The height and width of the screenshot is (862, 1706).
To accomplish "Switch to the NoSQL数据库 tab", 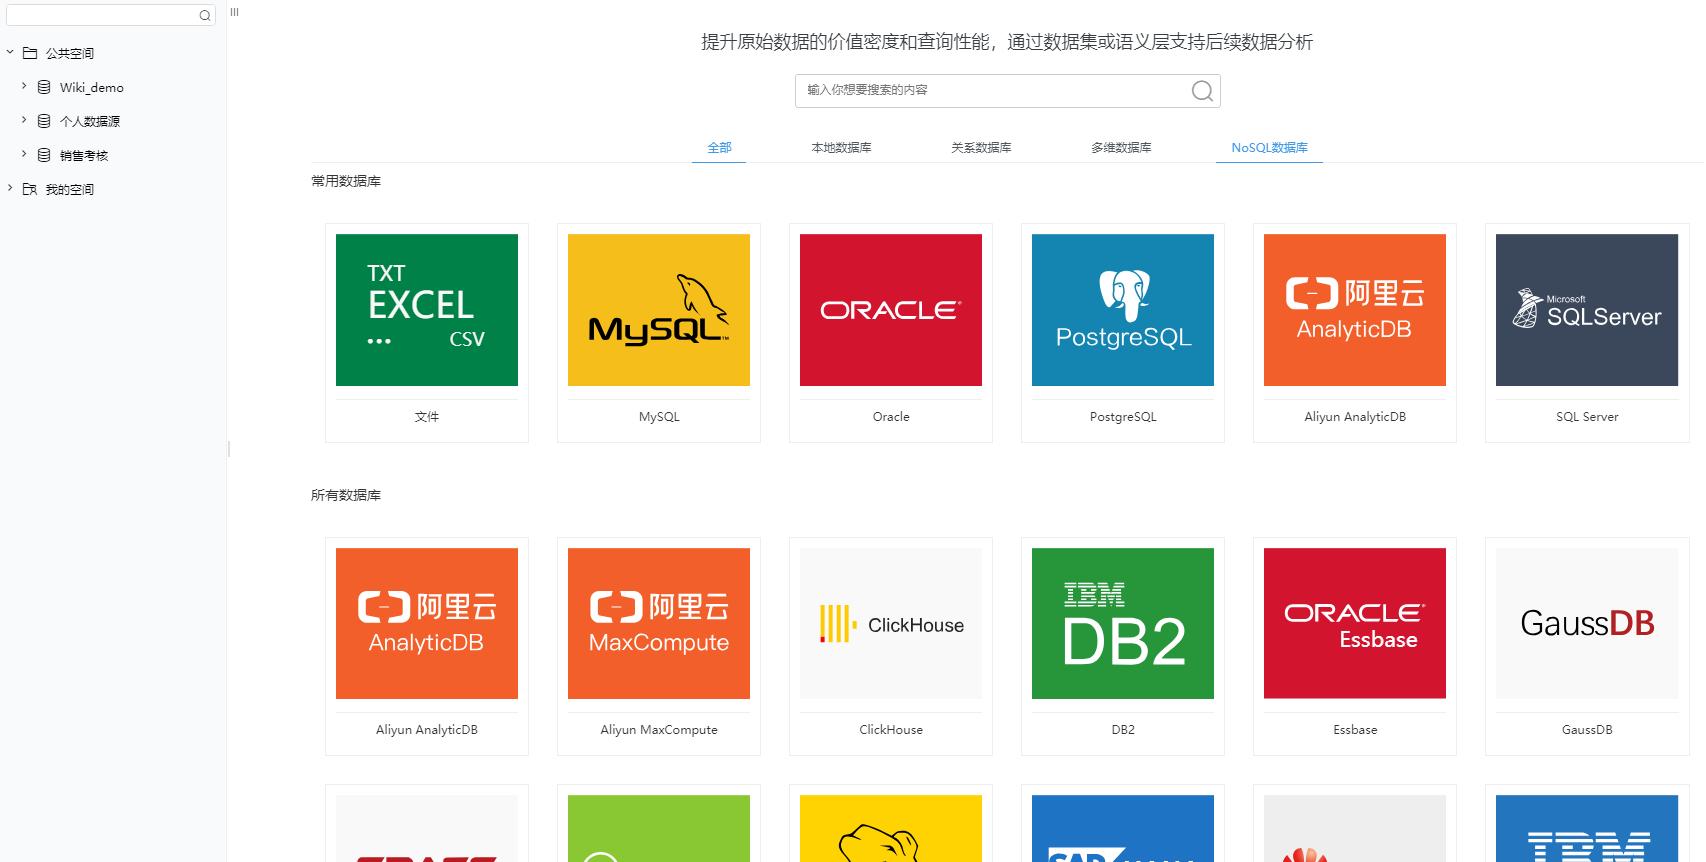I will (1269, 147).
